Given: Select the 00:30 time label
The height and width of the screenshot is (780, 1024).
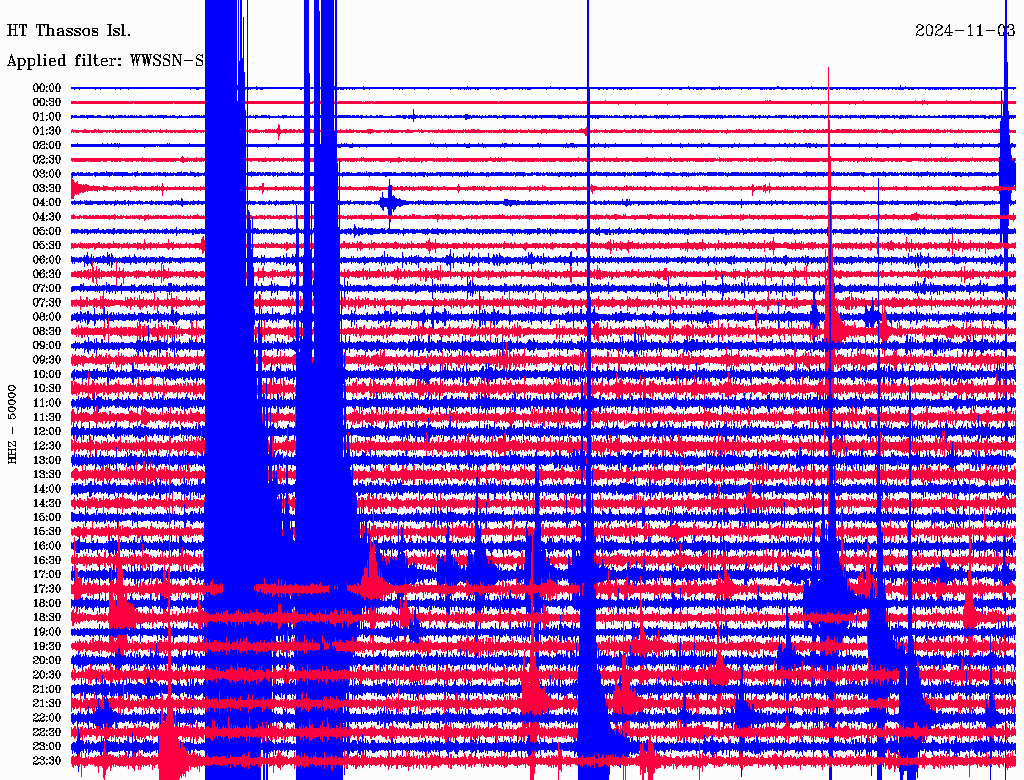Looking at the screenshot, I should [47, 102].
